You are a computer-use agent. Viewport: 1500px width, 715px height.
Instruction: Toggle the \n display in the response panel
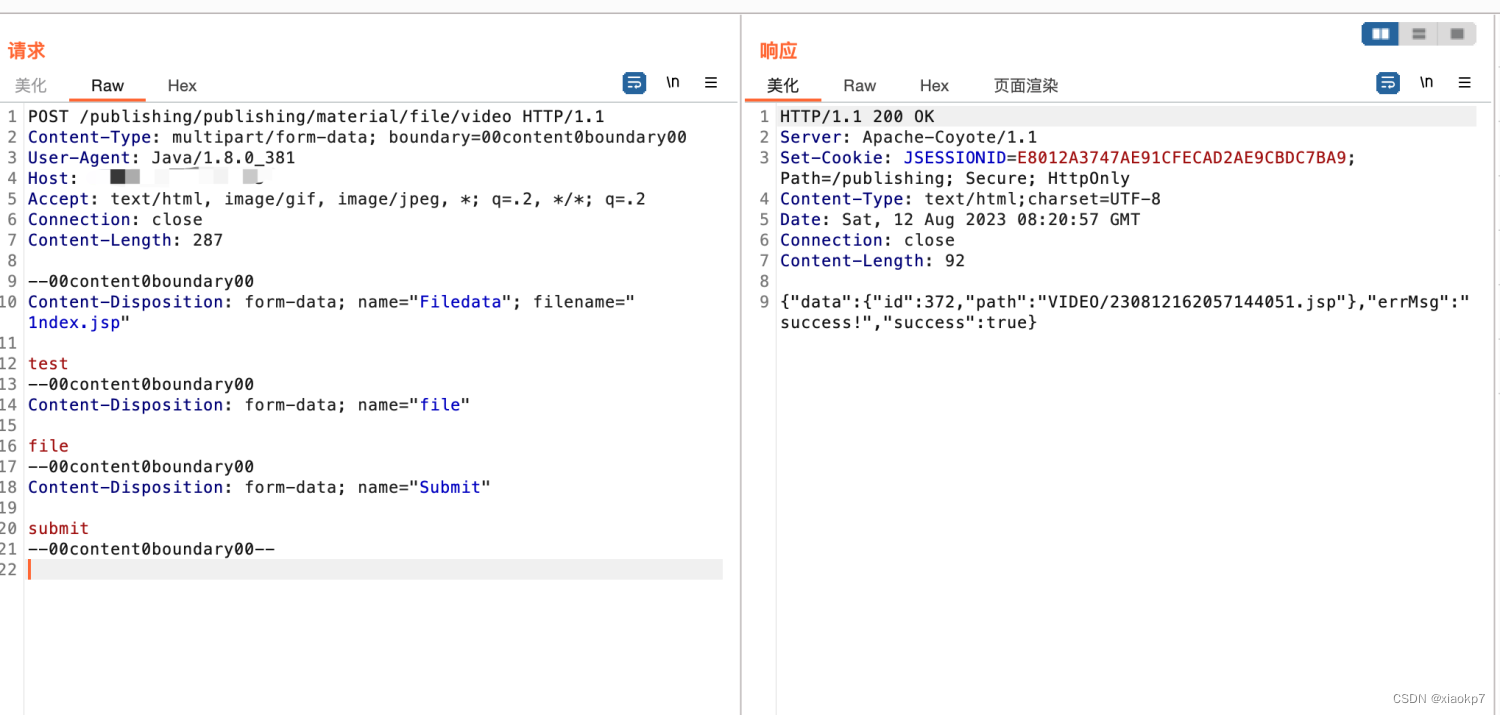tap(1427, 83)
